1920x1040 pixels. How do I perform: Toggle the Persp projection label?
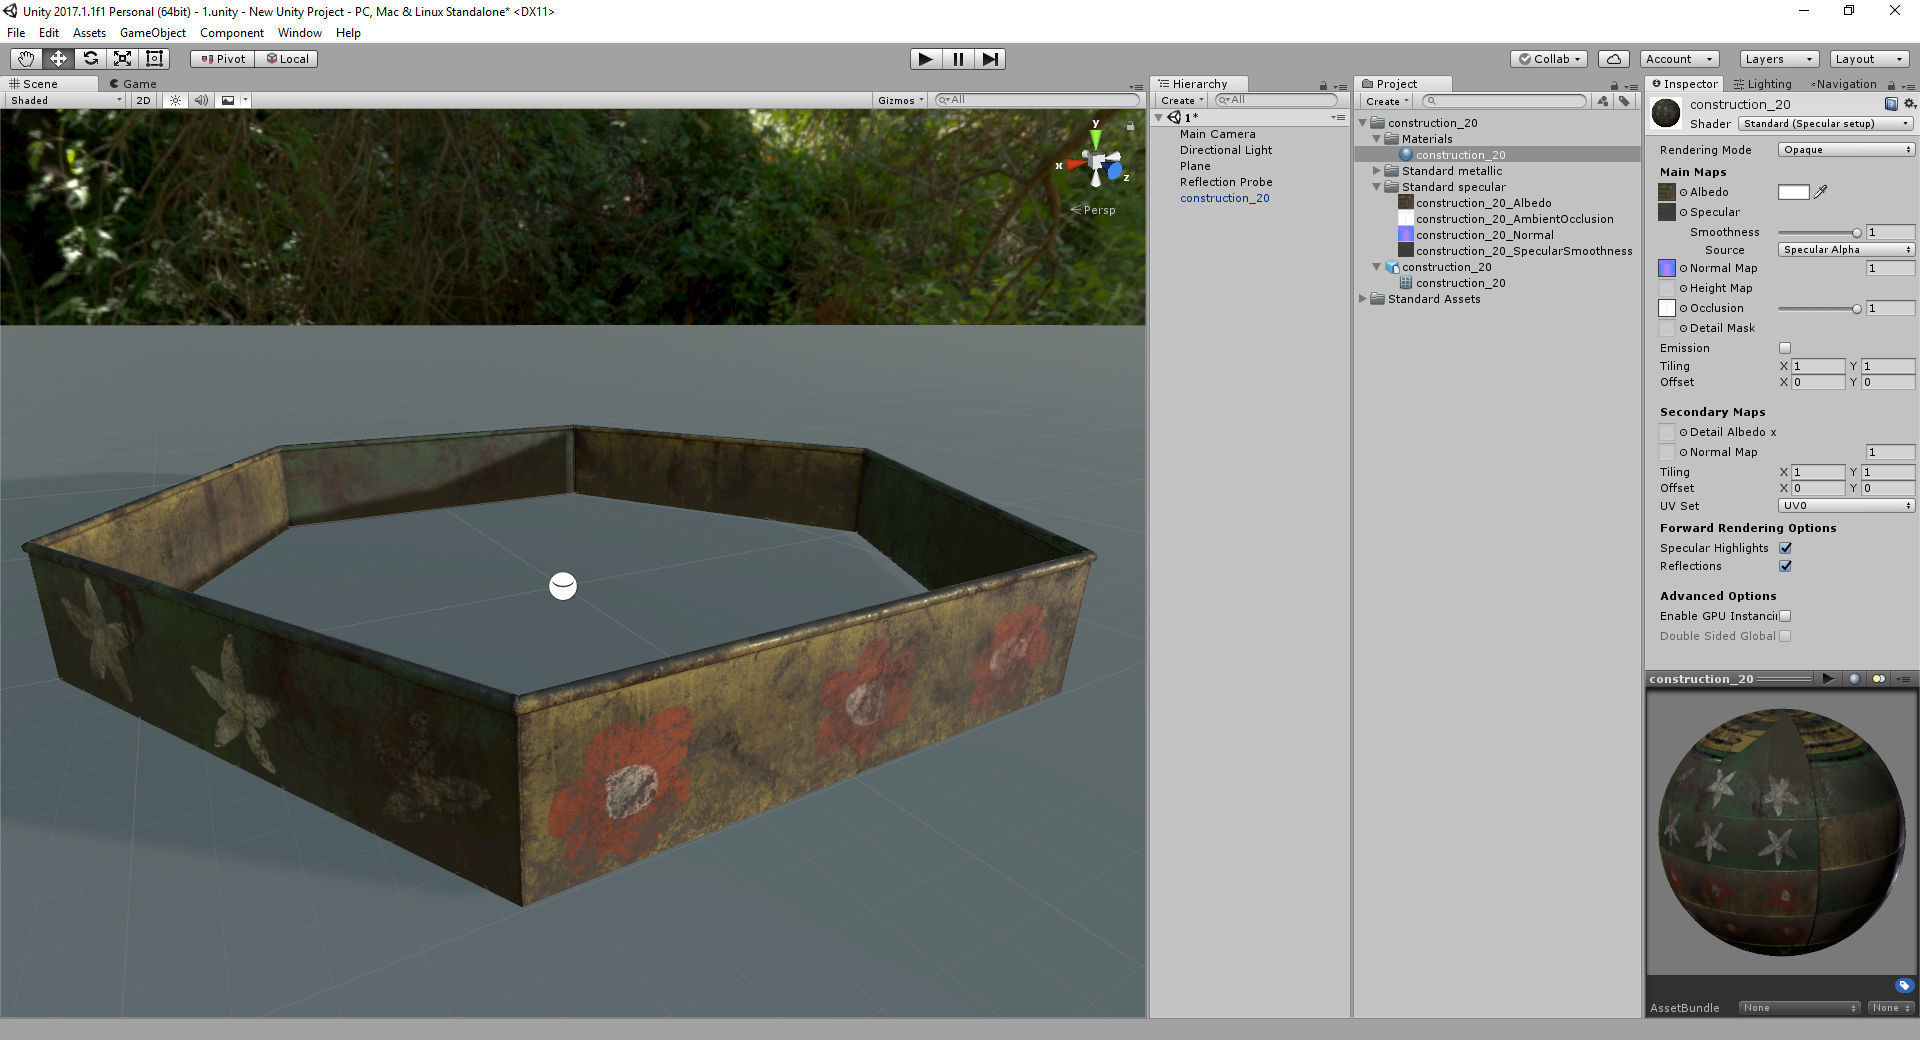[x=1093, y=210]
